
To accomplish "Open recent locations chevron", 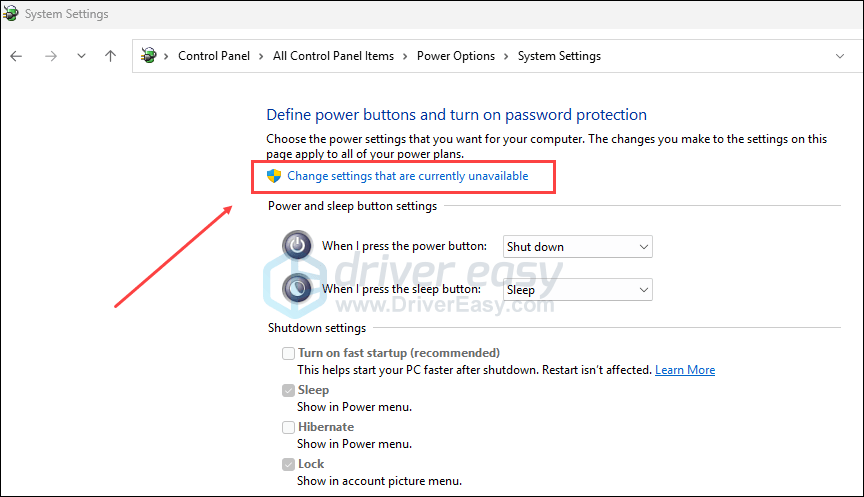I will [x=81, y=56].
